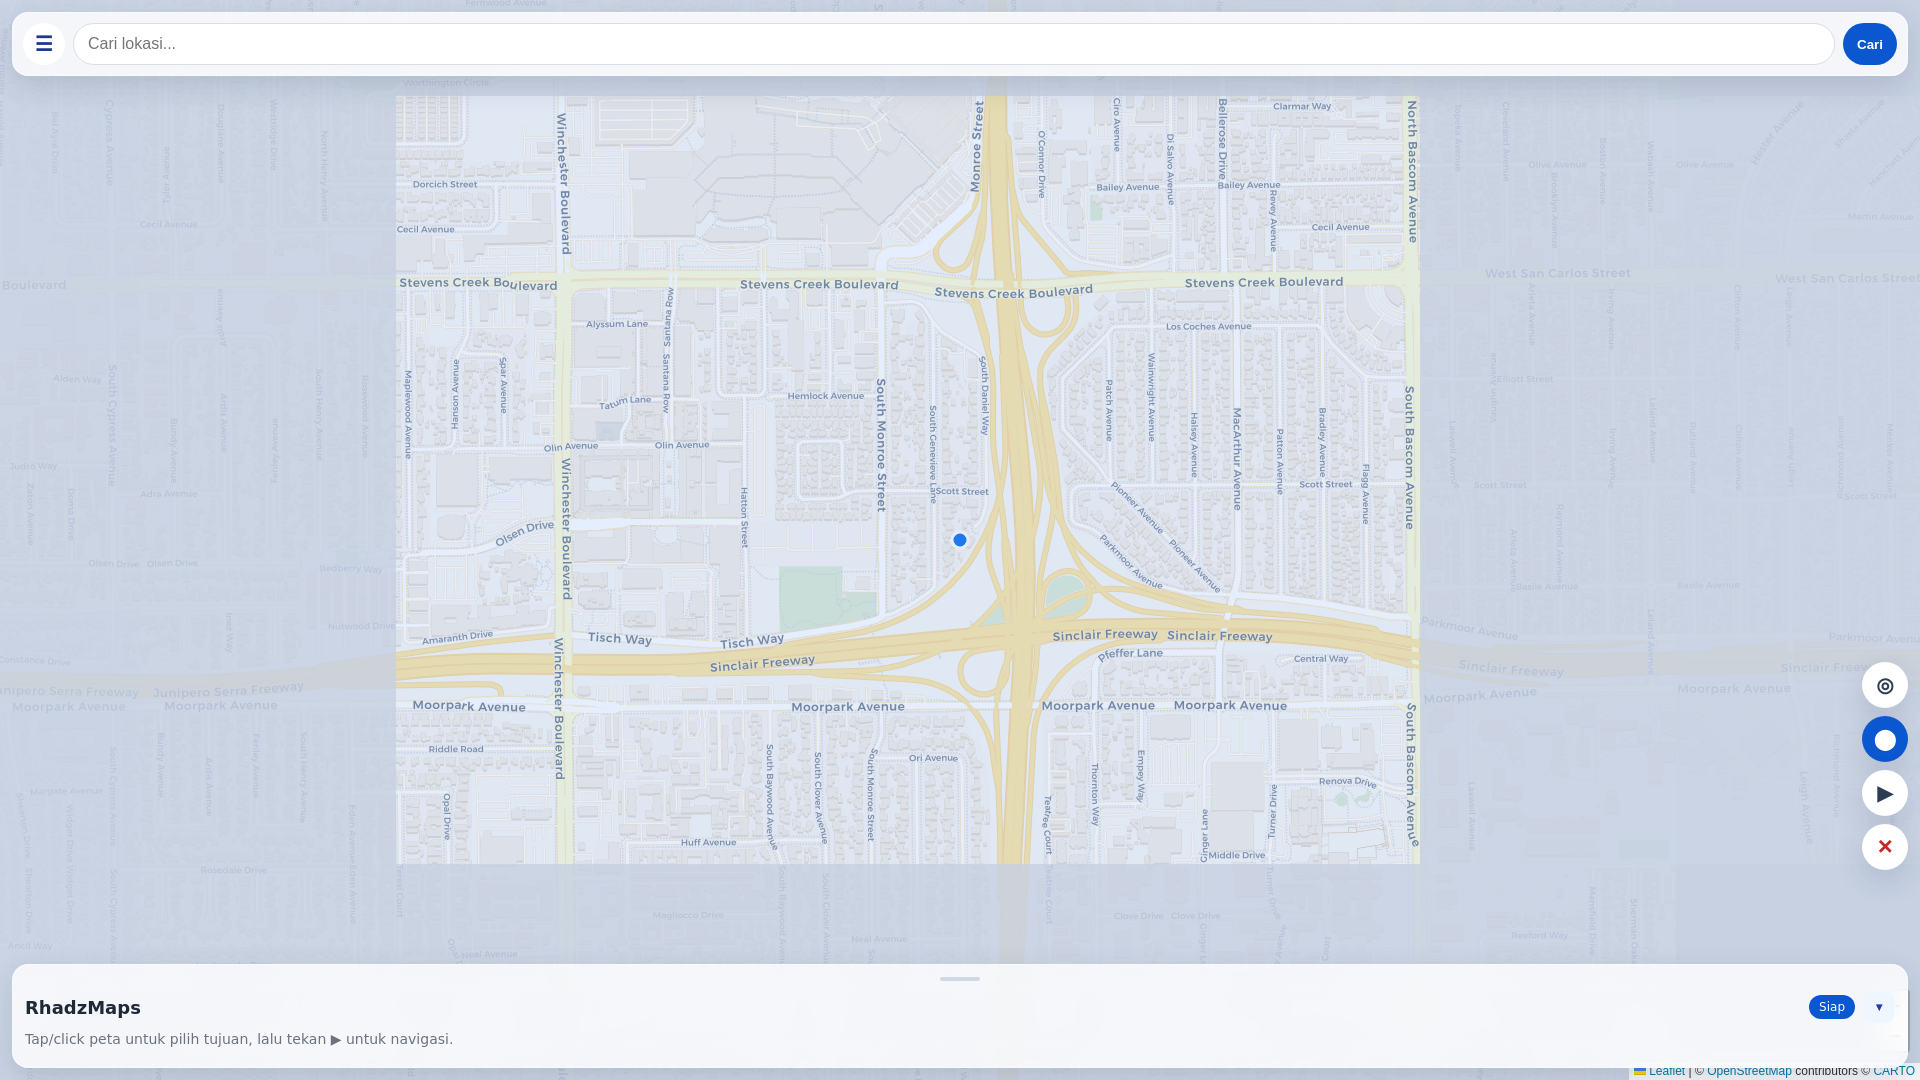Click the 'Hemlock Avenue' map label
The height and width of the screenshot is (1080, 1920).
tap(826, 396)
